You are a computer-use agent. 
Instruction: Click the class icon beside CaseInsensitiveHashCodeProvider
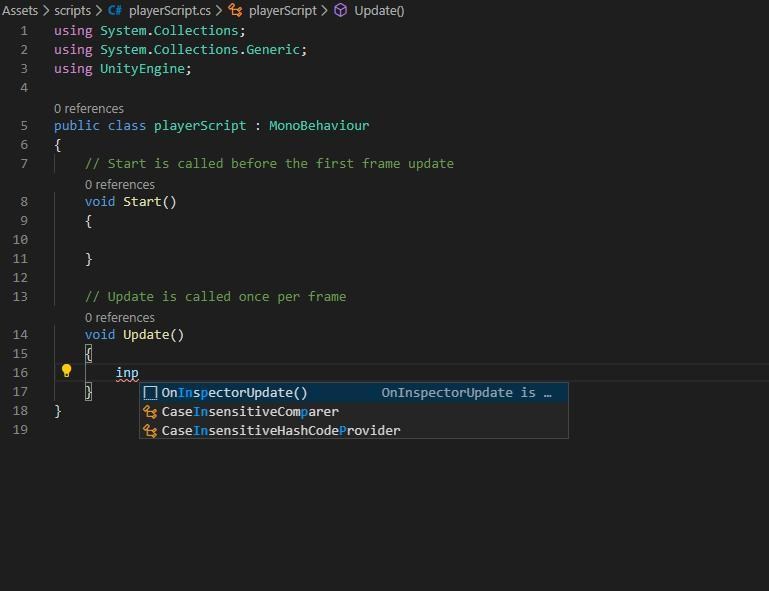pos(150,431)
